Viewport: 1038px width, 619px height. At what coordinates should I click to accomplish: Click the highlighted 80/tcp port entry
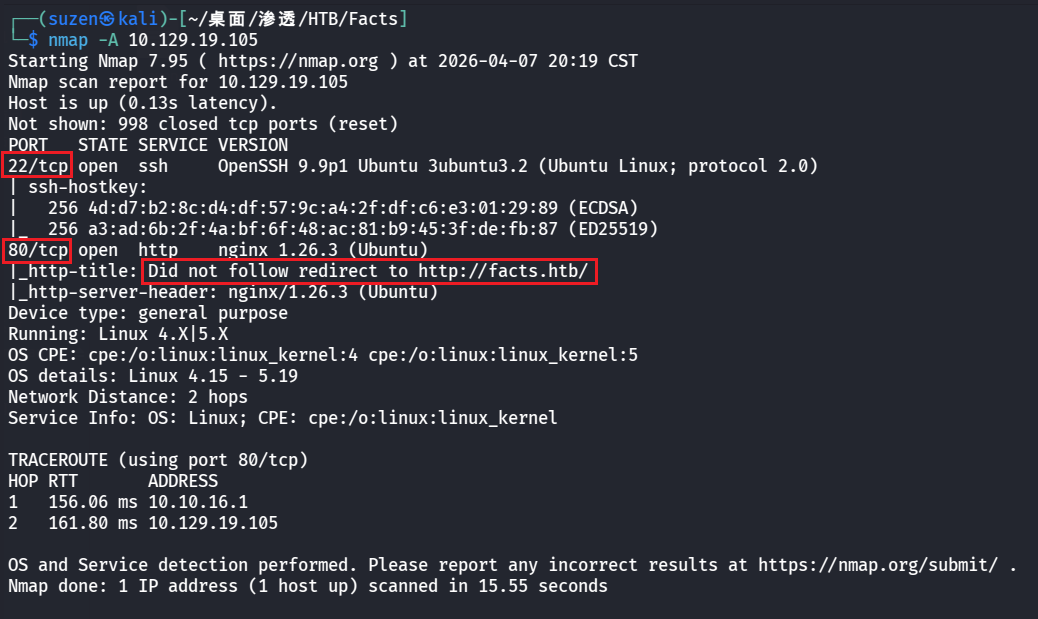[x=38, y=249]
